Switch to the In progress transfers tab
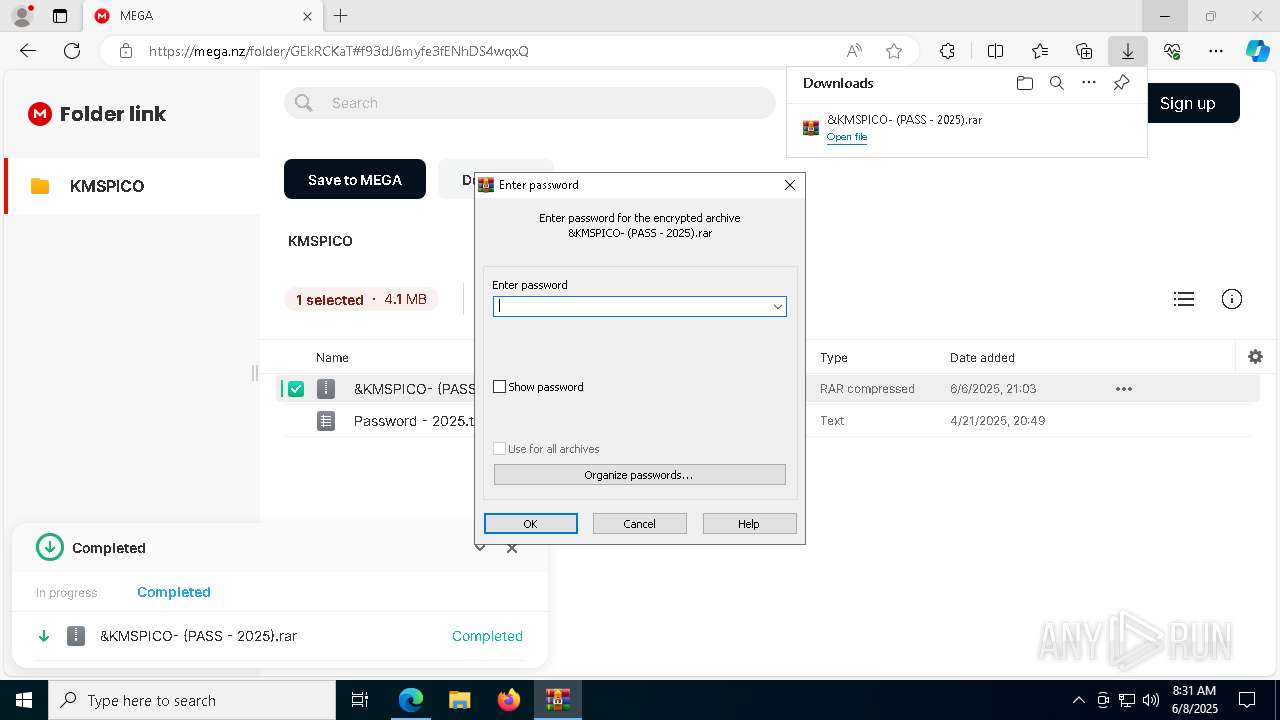This screenshot has width=1280, height=720. tap(66, 593)
